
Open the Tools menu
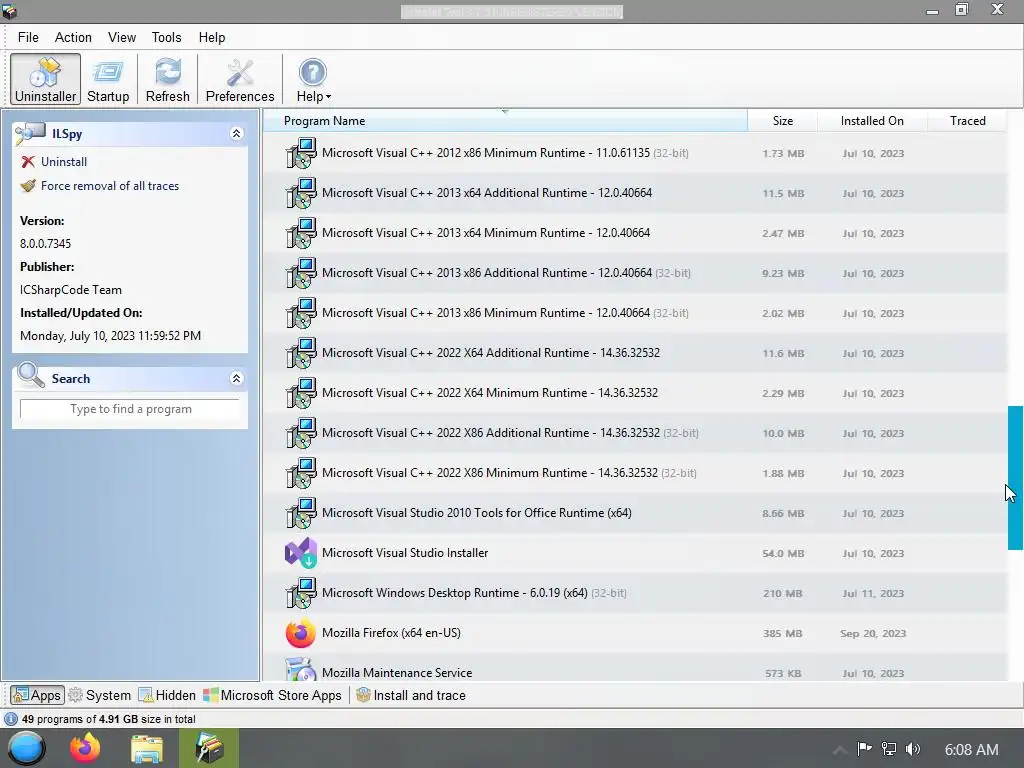167,37
